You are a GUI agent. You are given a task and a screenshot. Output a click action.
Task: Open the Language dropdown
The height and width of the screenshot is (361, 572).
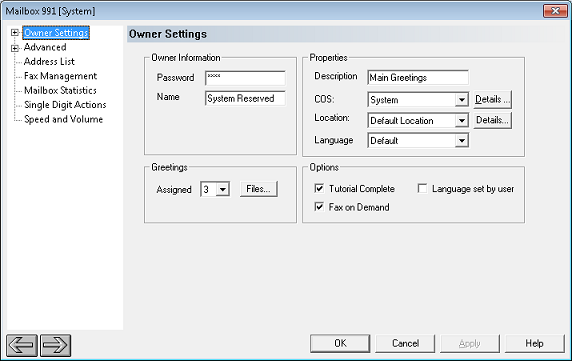pyautogui.click(x=461, y=140)
